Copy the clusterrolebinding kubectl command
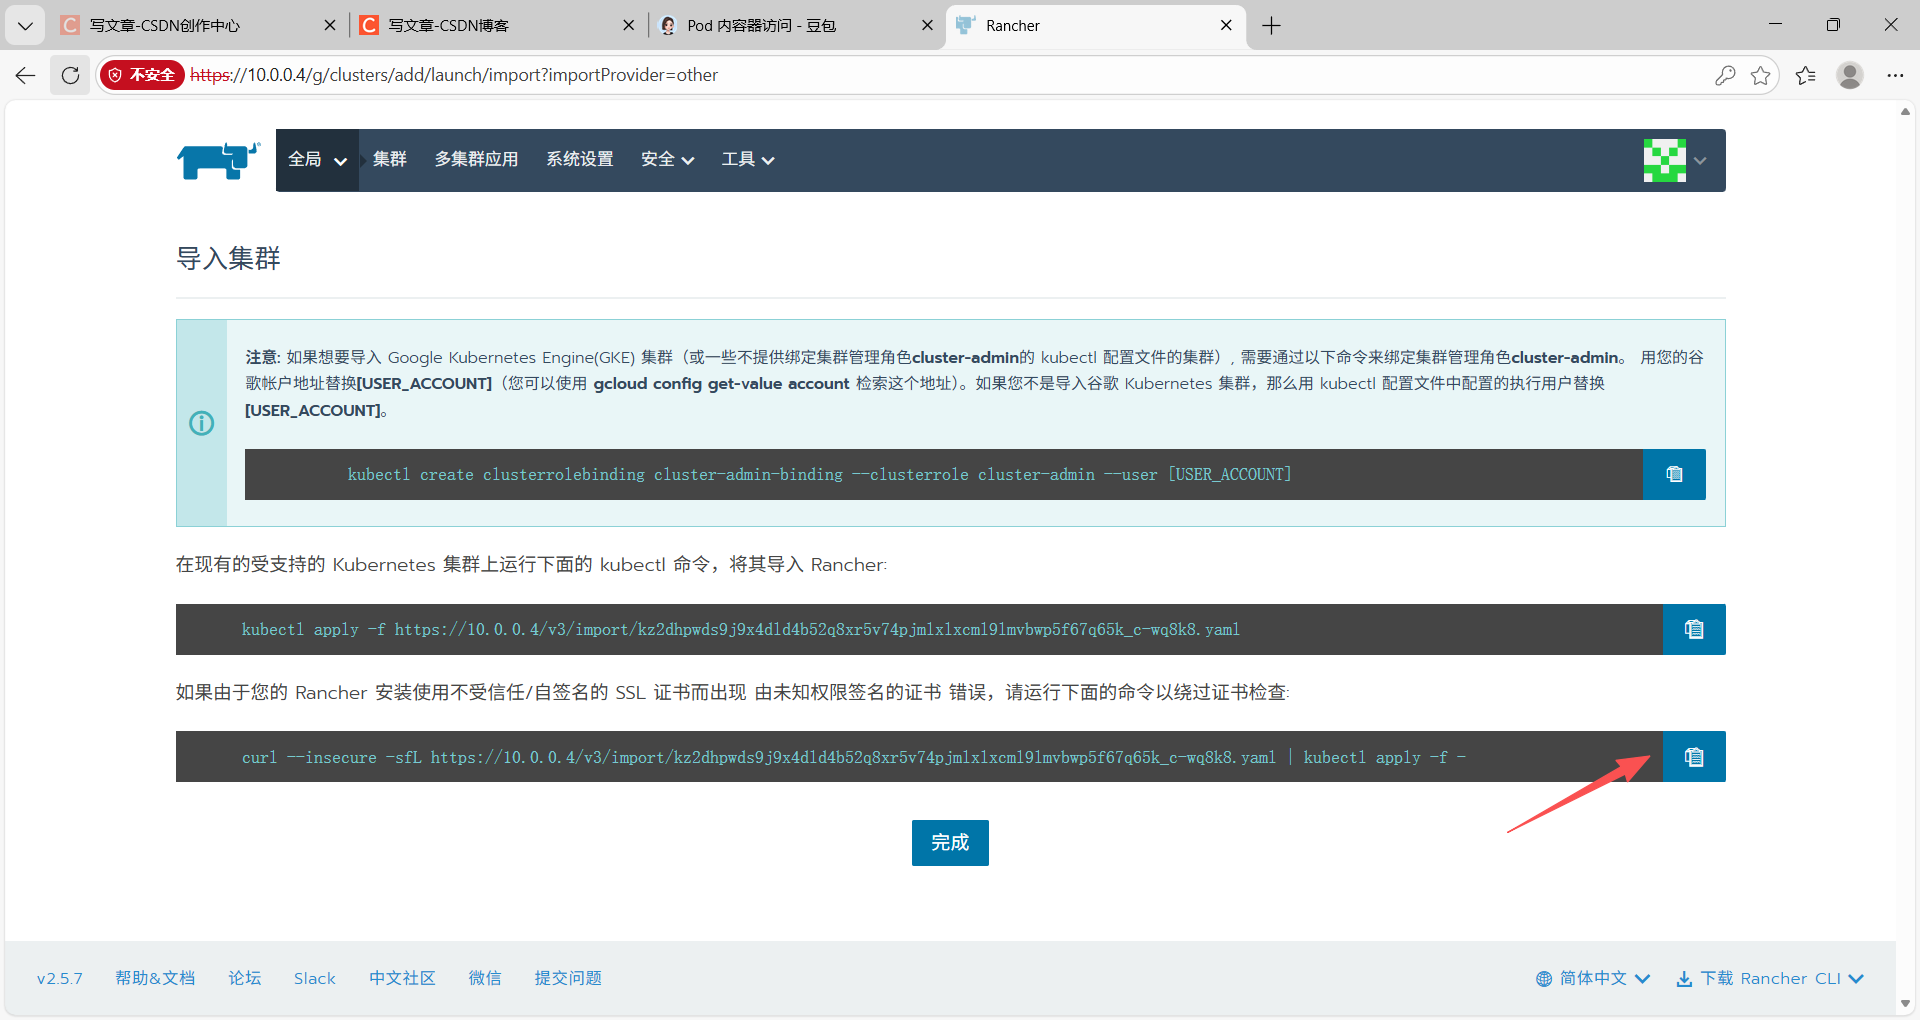1920x1020 pixels. pyautogui.click(x=1674, y=474)
